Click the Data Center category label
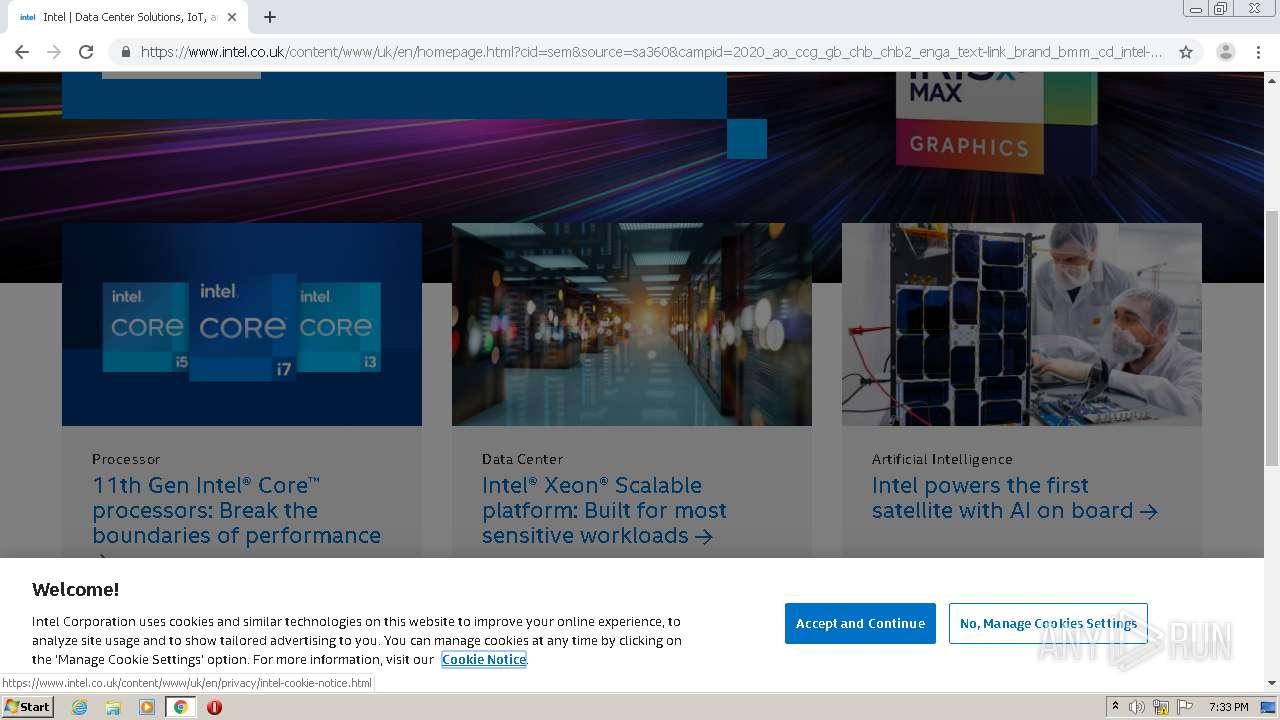 pos(522,459)
